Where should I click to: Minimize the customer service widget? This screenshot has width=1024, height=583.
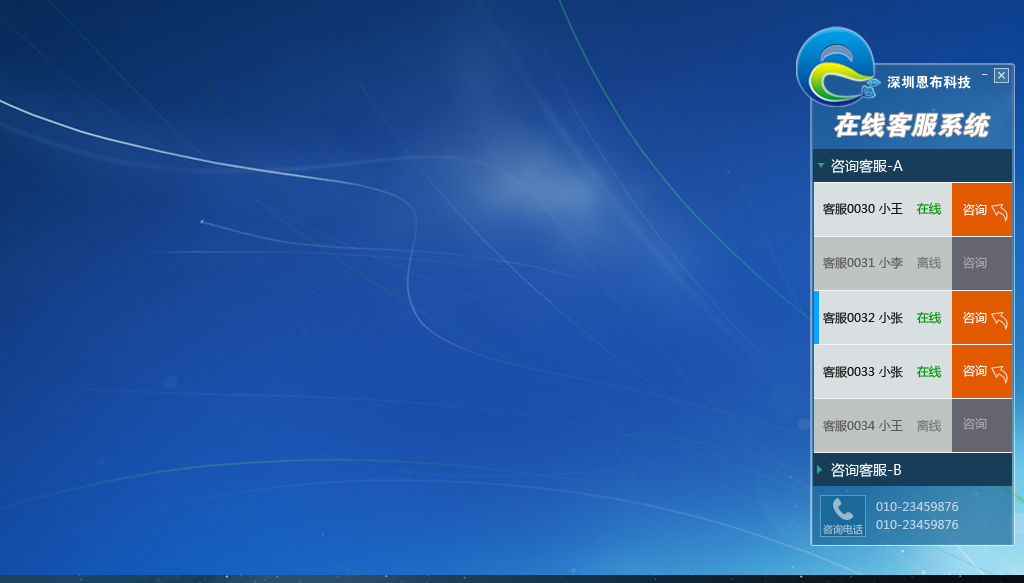click(x=984, y=75)
